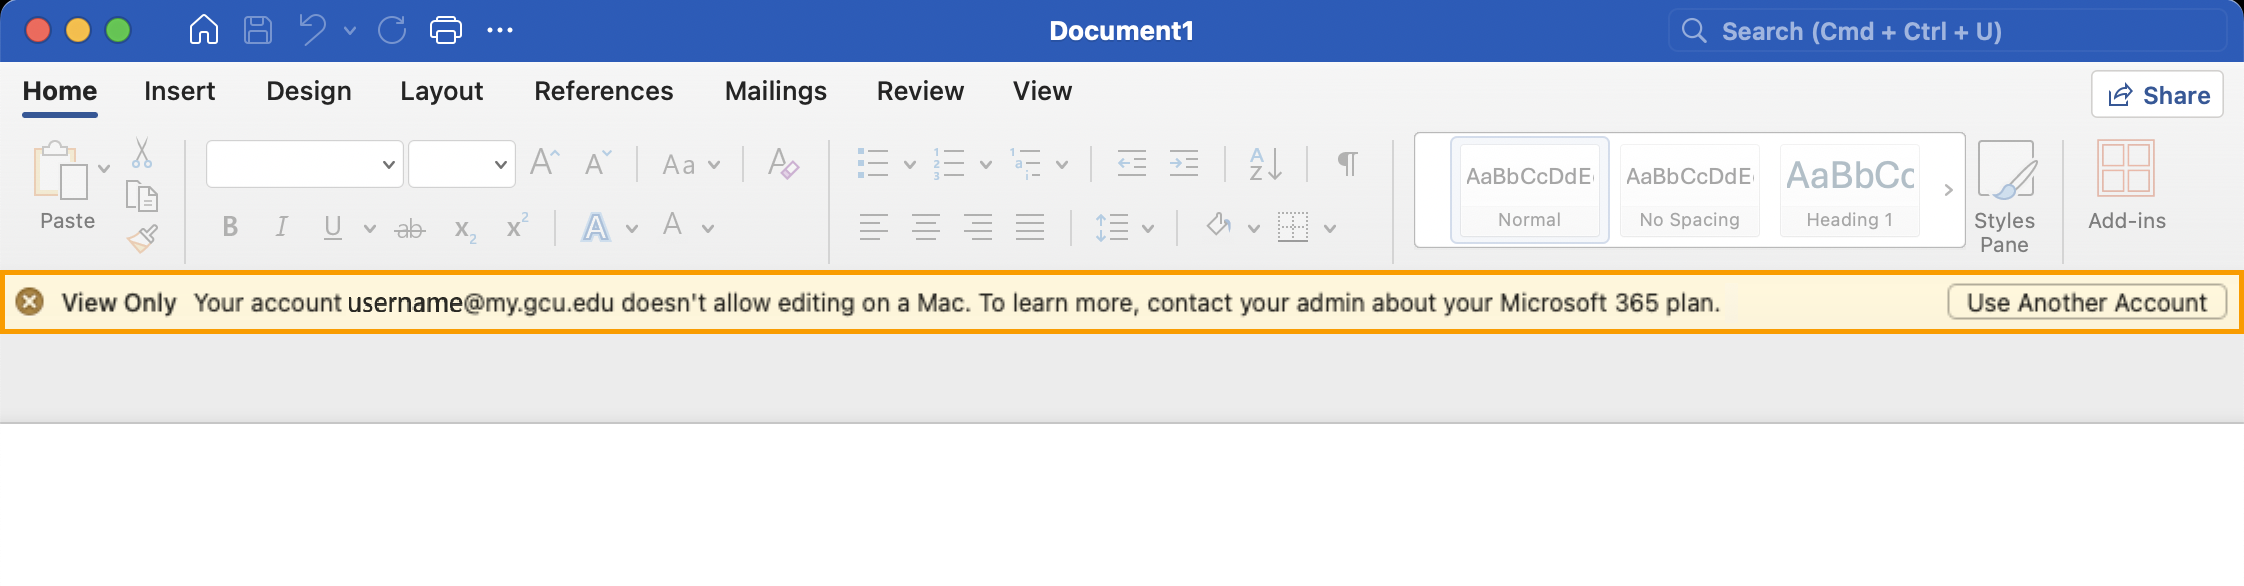Click the Search field in title bar
Viewport: 2244px width, 586px height.
point(1947,31)
